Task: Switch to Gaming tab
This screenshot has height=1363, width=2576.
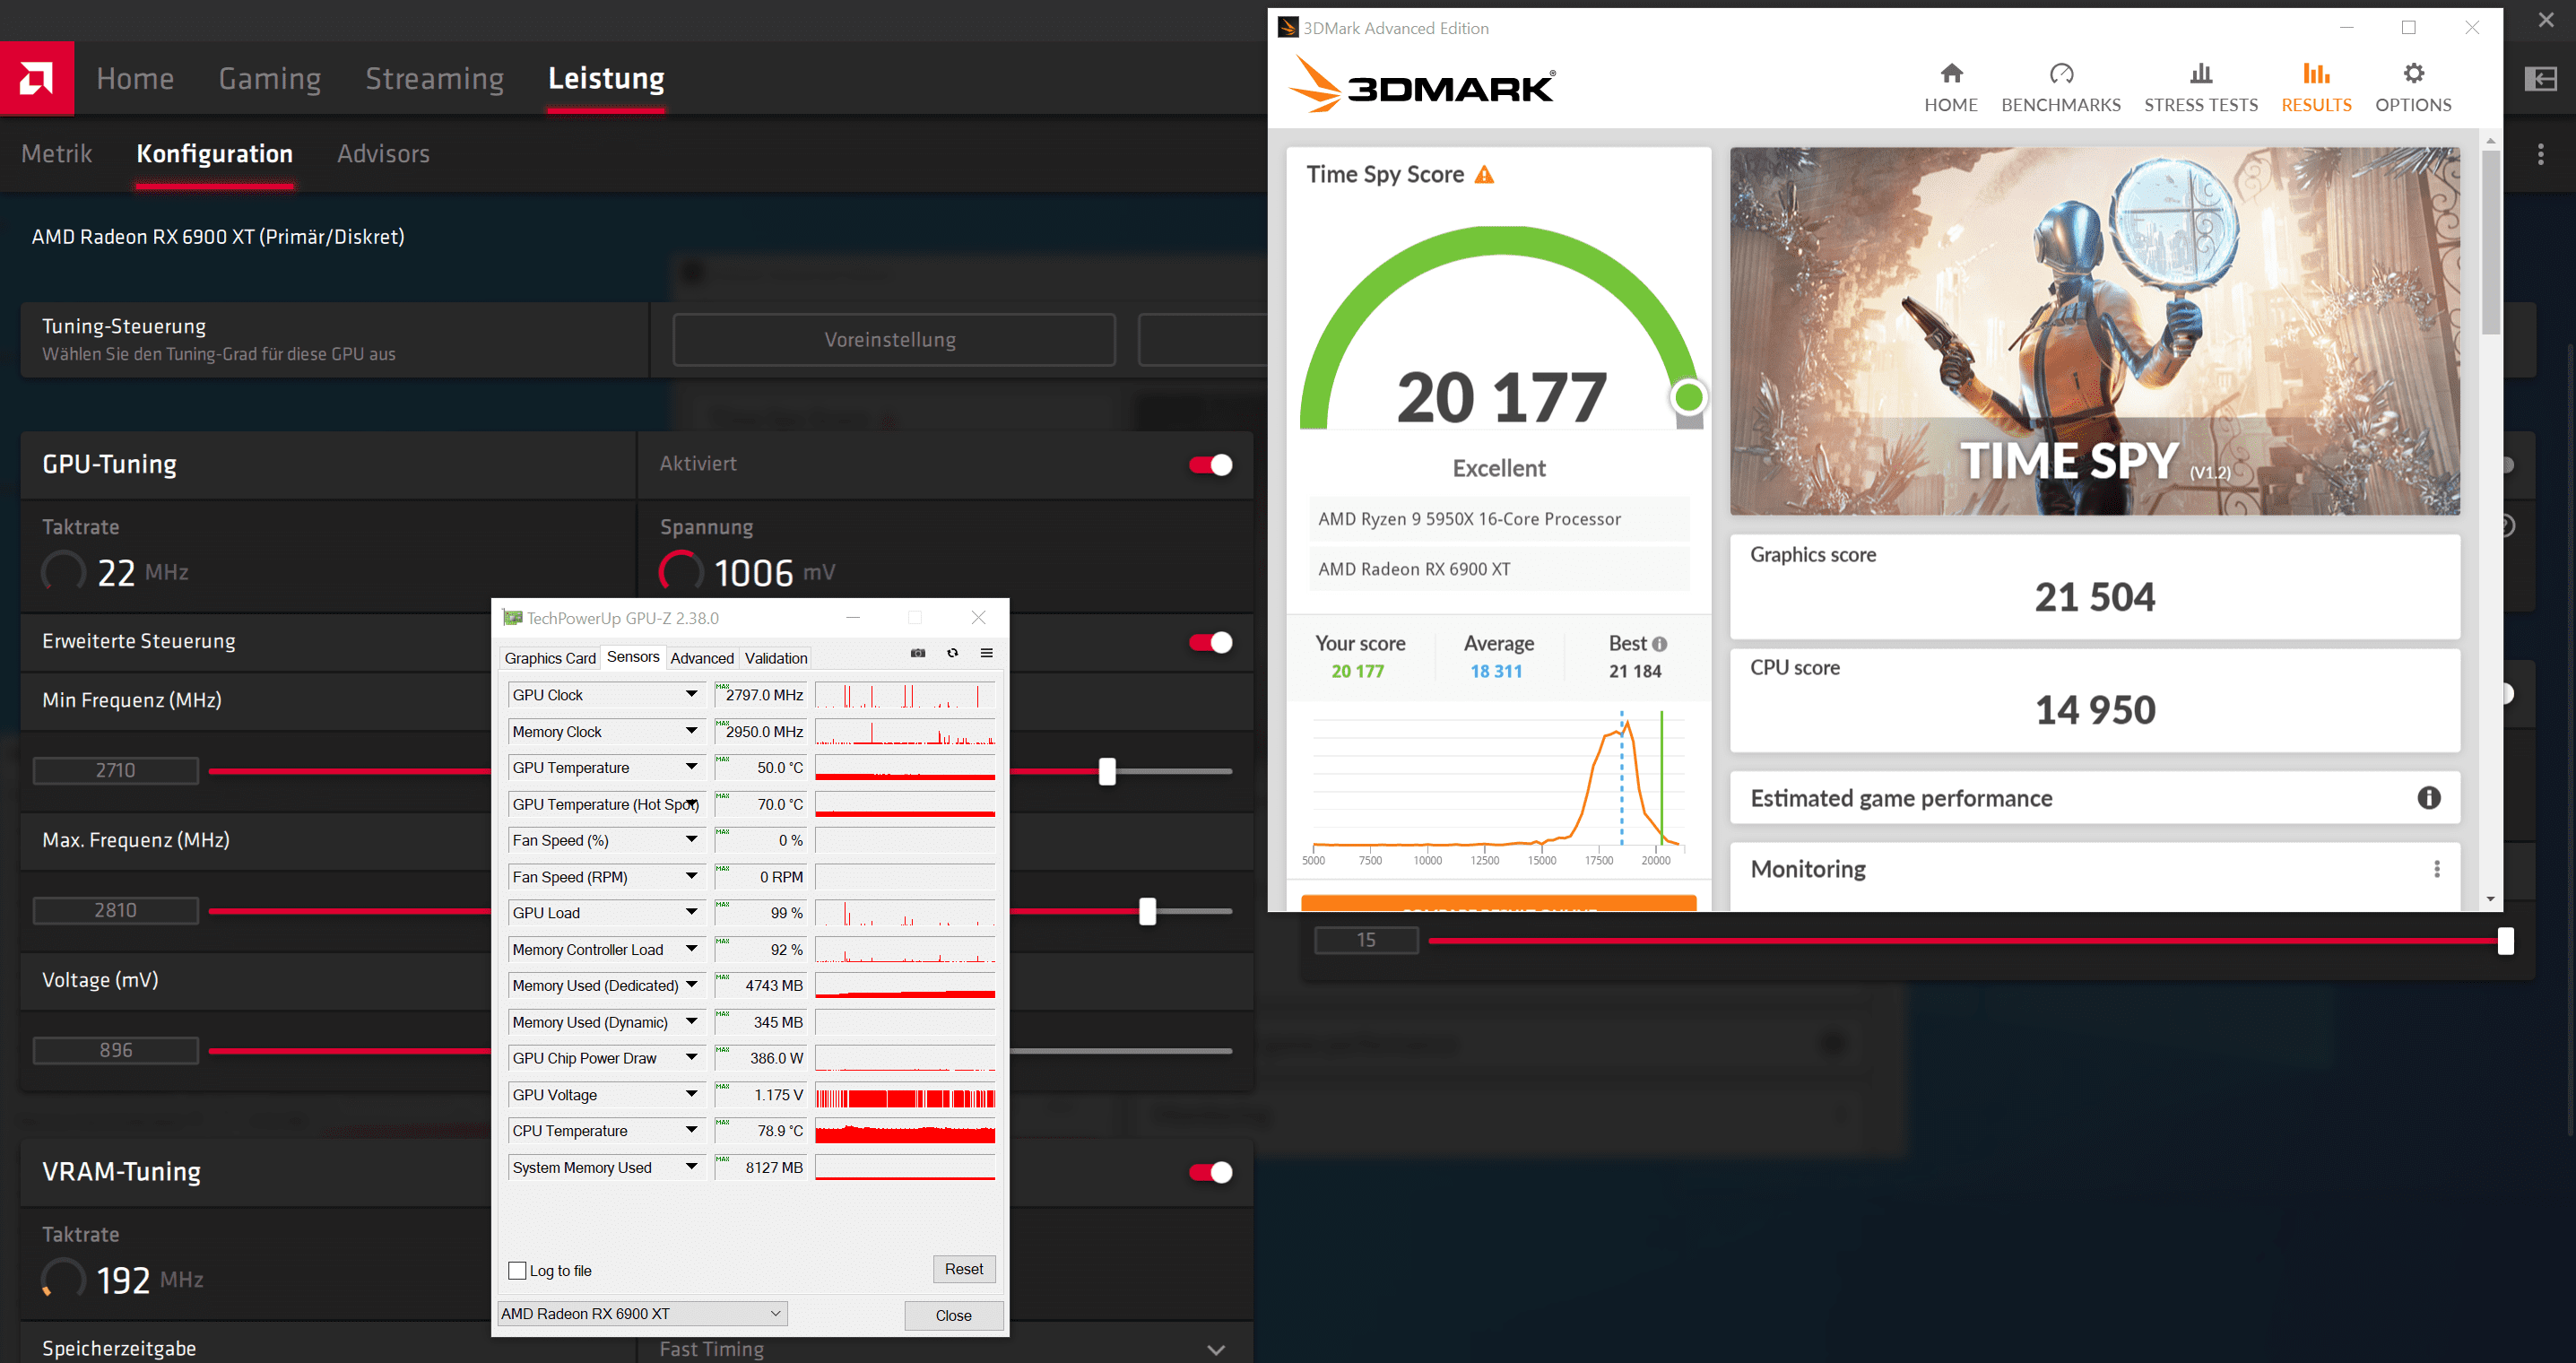Action: [270, 78]
